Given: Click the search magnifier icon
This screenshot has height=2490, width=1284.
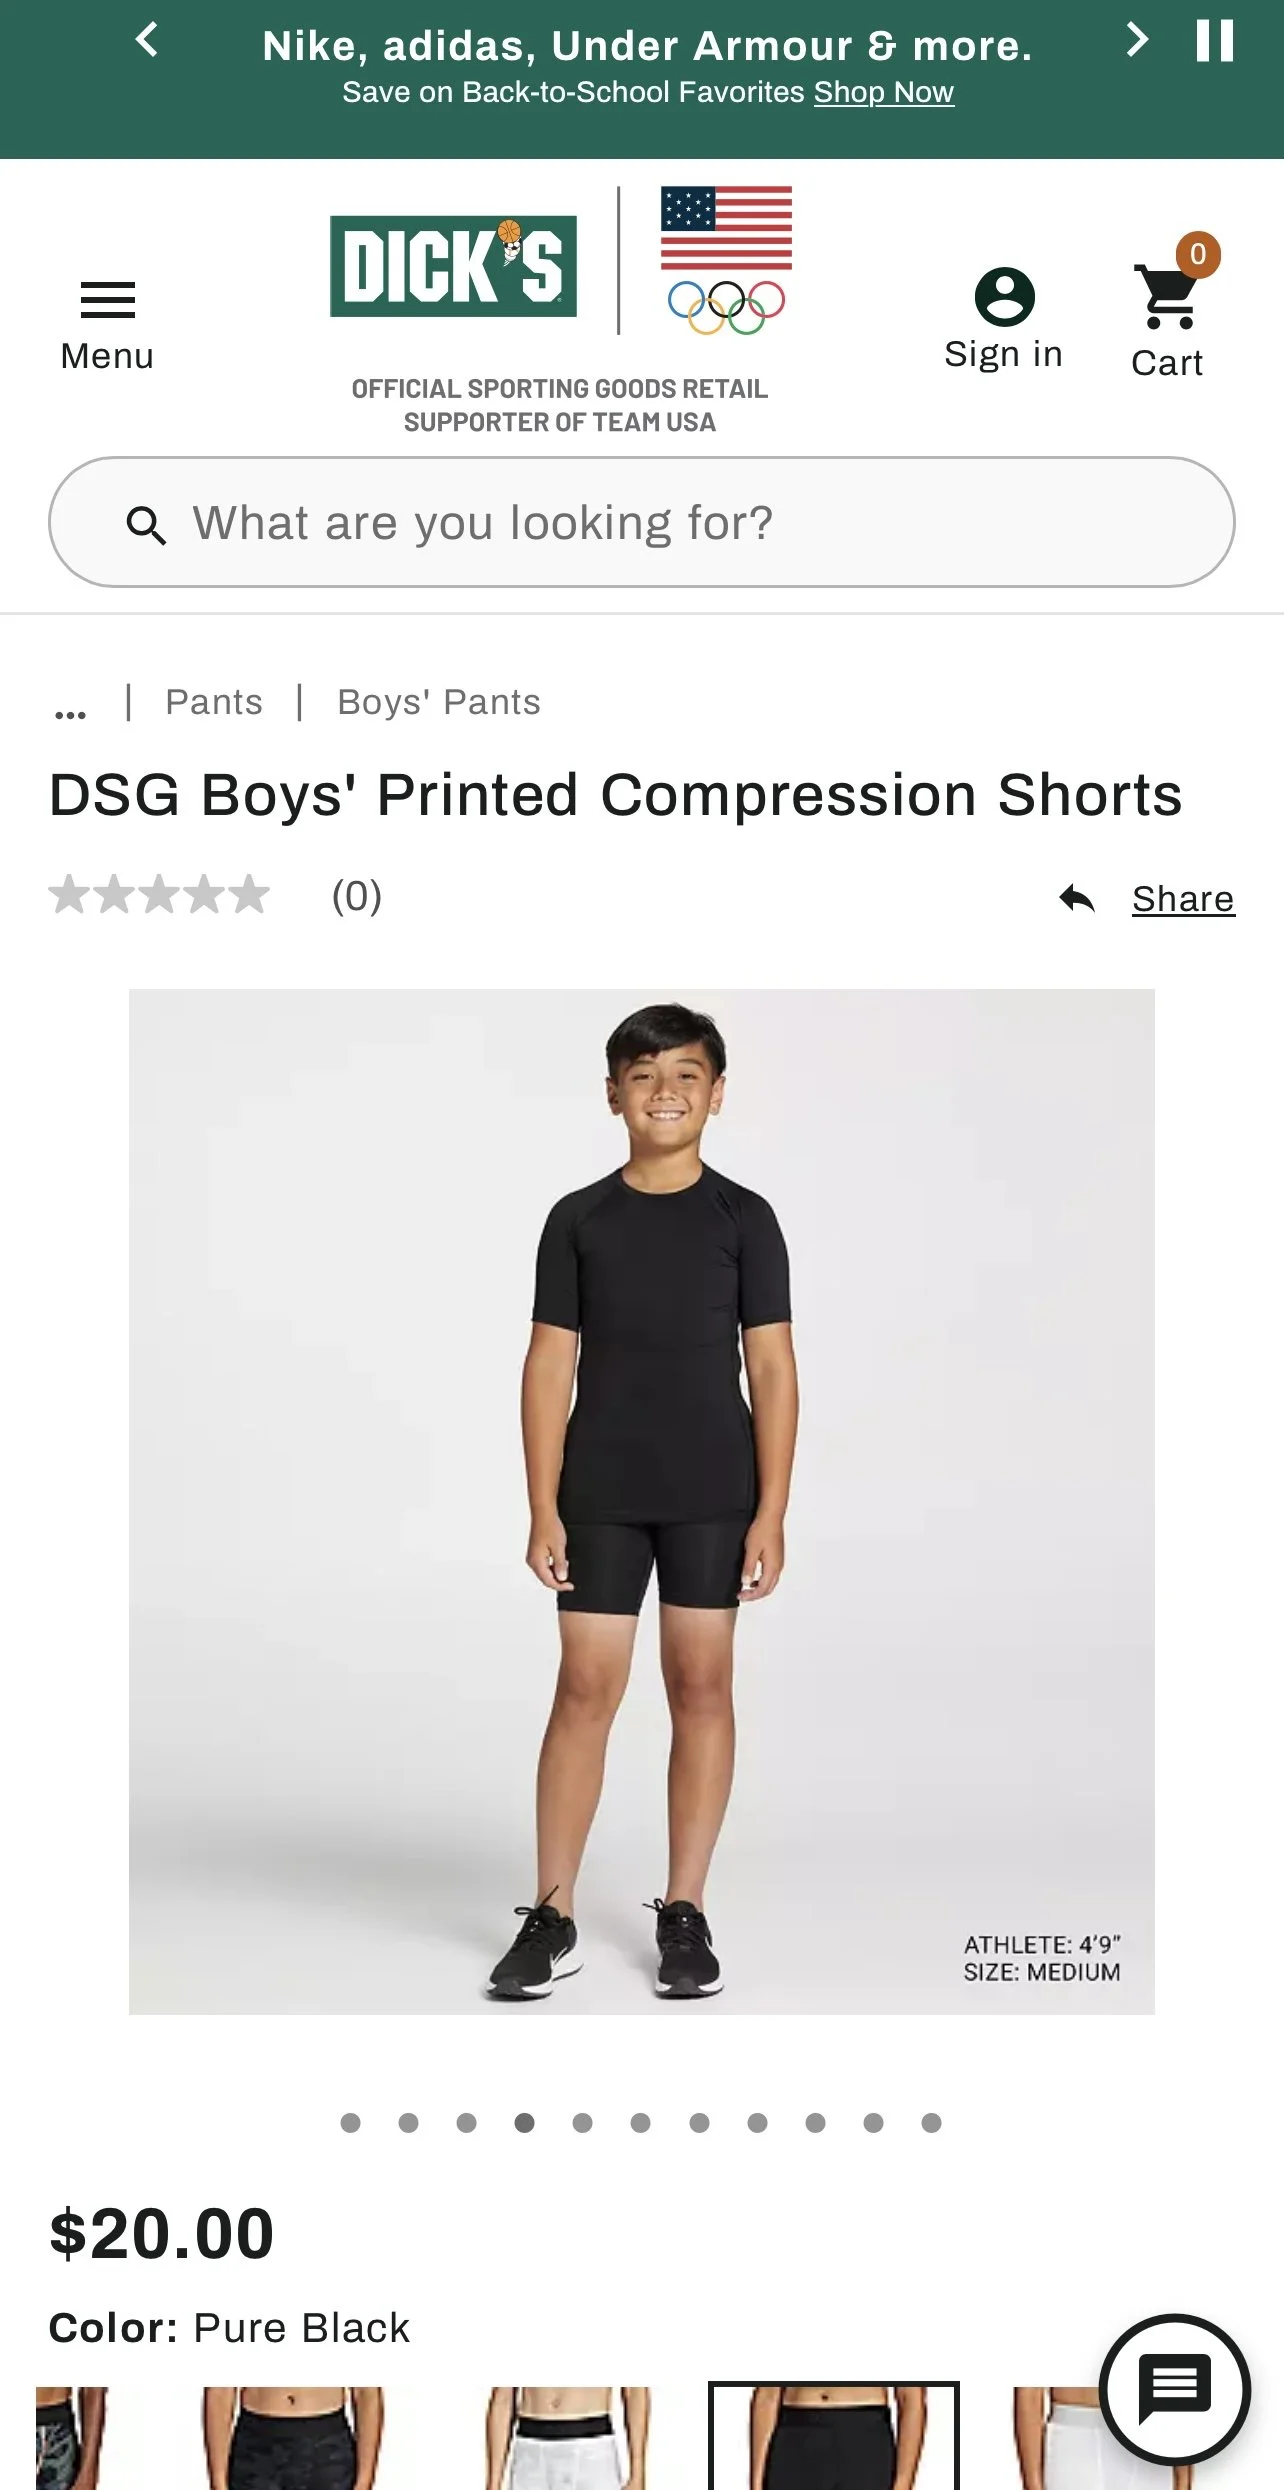Looking at the screenshot, I should coord(146,524).
